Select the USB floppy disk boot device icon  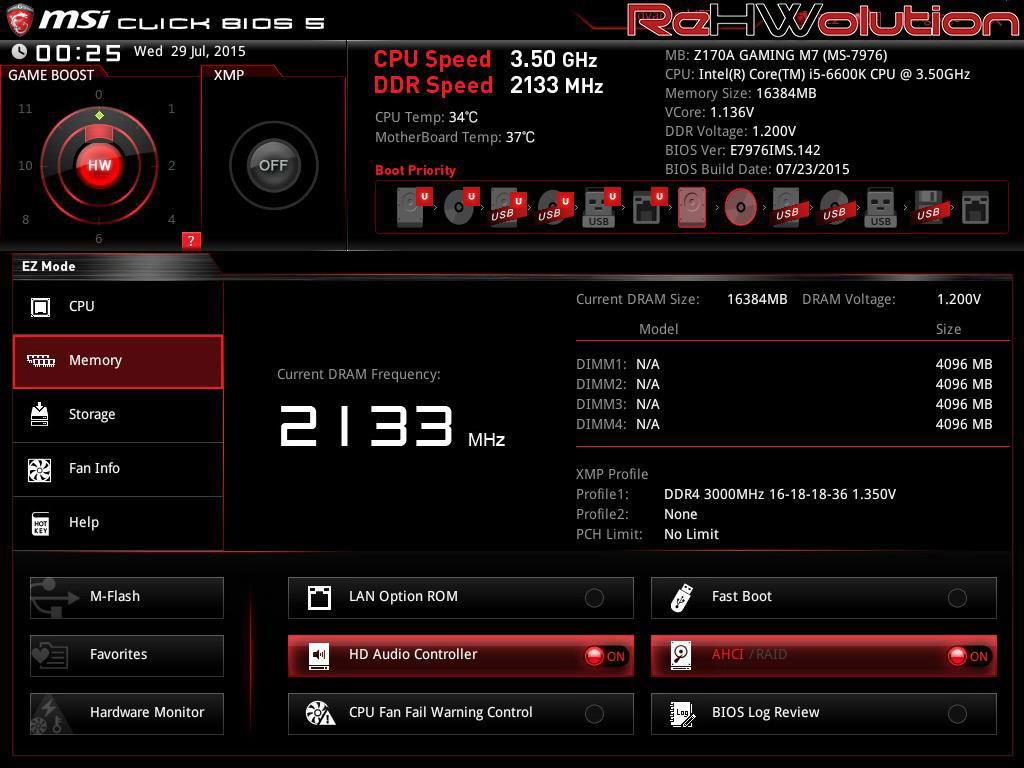(x=927, y=208)
